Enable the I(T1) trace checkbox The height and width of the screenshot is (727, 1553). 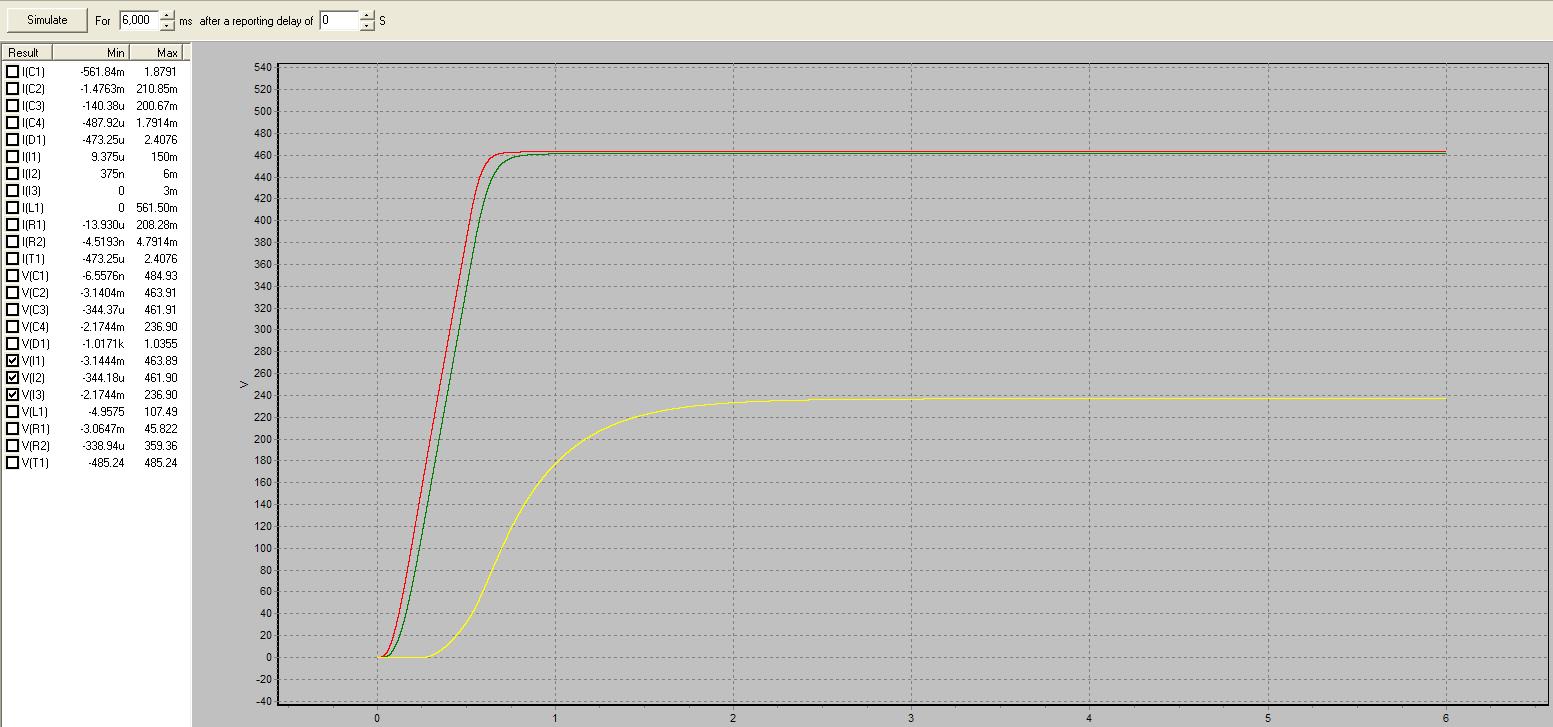pos(13,259)
